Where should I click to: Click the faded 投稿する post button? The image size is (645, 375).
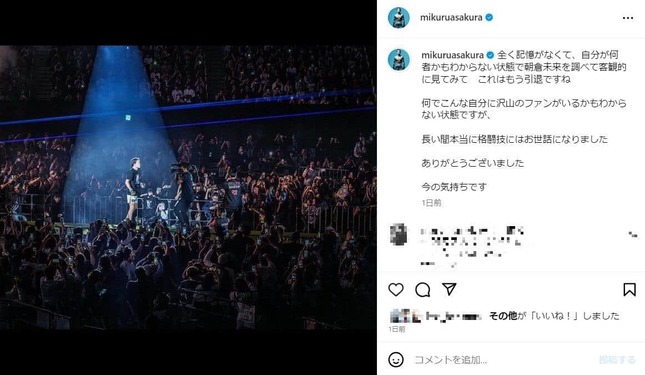click(x=617, y=360)
